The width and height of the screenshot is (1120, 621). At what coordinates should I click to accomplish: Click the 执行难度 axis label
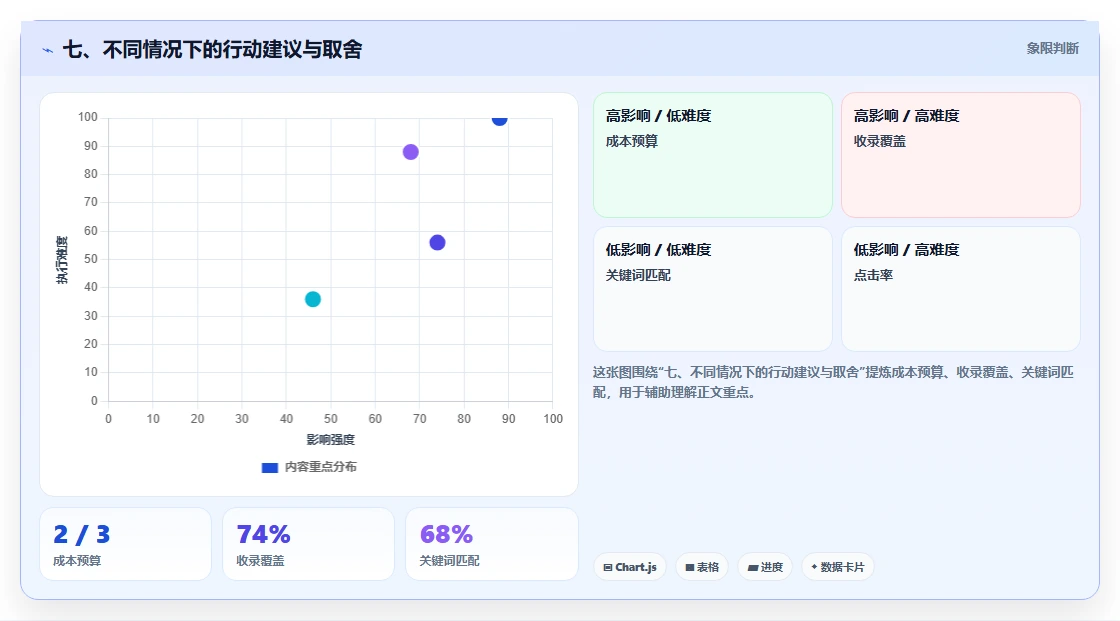pos(62,259)
